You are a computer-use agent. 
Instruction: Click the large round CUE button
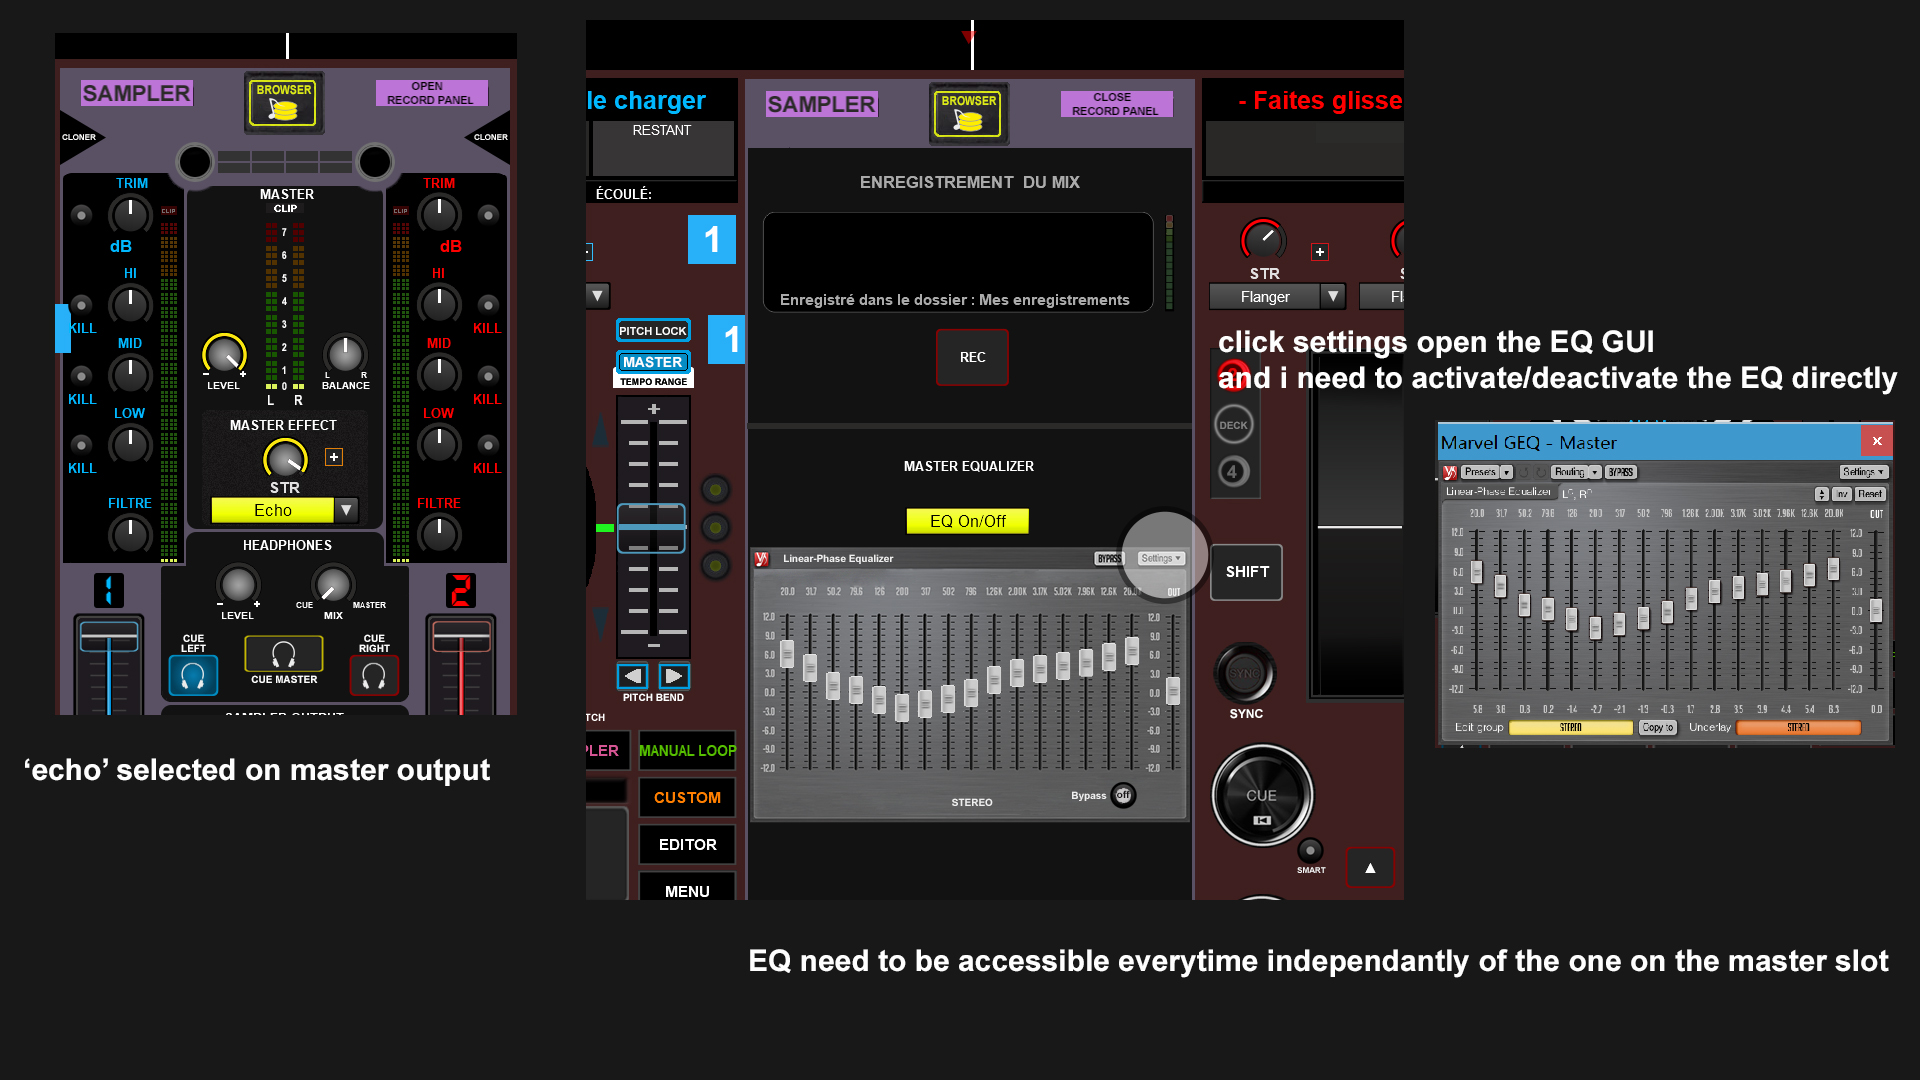1262,796
